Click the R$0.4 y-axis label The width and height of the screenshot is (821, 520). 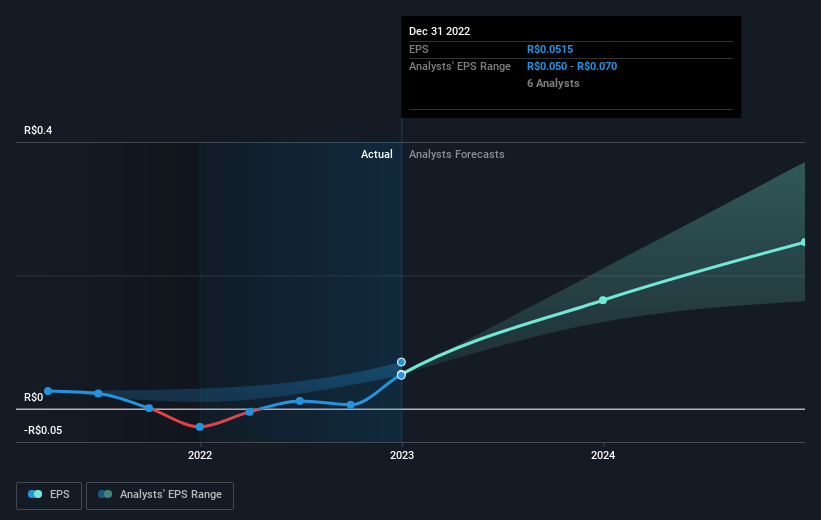pyautogui.click(x=38, y=130)
